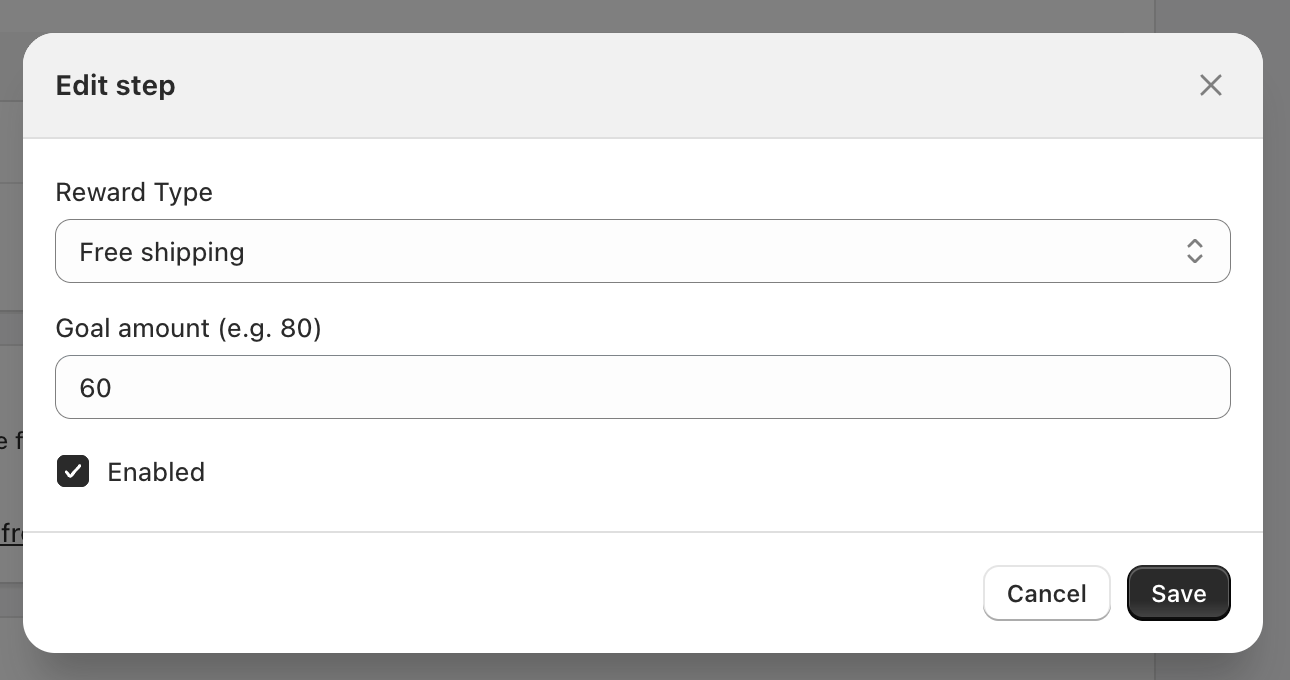The width and height of the screenshot is (1290, 680).
Task: Click the underlined link behind the dialog's left edge
Action: click(x=11, y=534)
